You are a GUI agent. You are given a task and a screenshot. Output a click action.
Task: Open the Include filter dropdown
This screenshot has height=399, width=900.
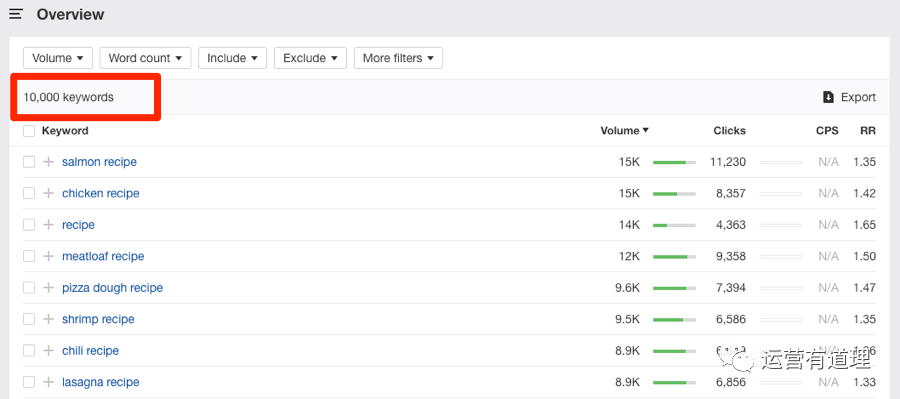[x=232, y=58]
